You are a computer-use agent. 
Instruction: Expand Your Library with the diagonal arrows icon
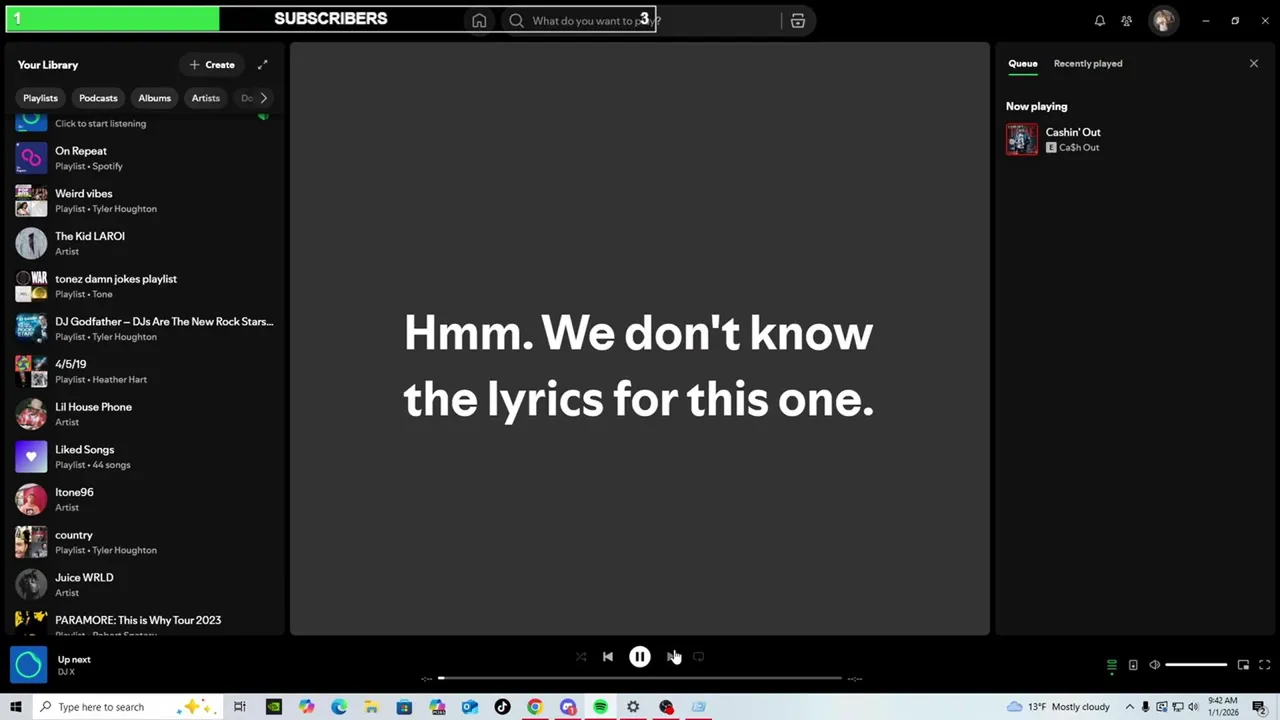(x=262, y=65)
